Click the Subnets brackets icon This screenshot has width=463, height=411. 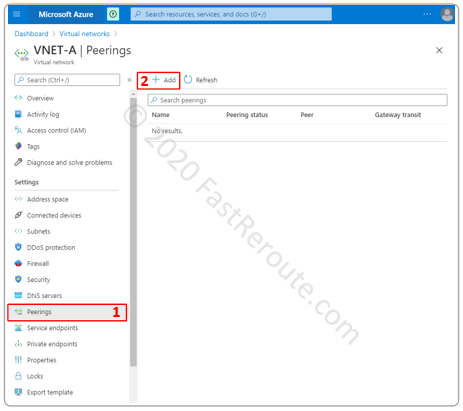click(x=18, y=231)
